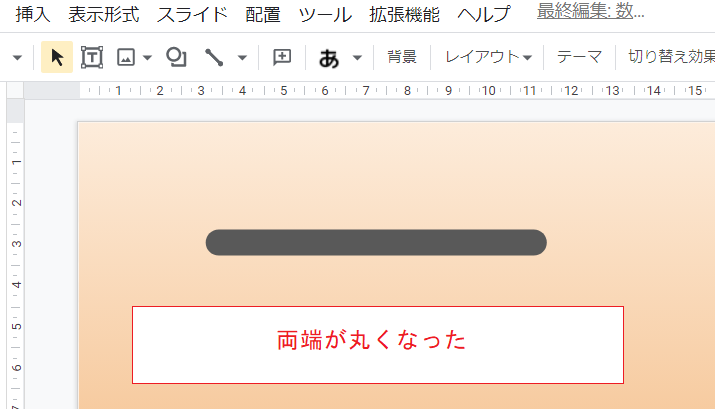Image resolution: width=715 pixels, height=409 pixels.
Task: Open the 配置 menu
Action: click(x=263, y=15)
